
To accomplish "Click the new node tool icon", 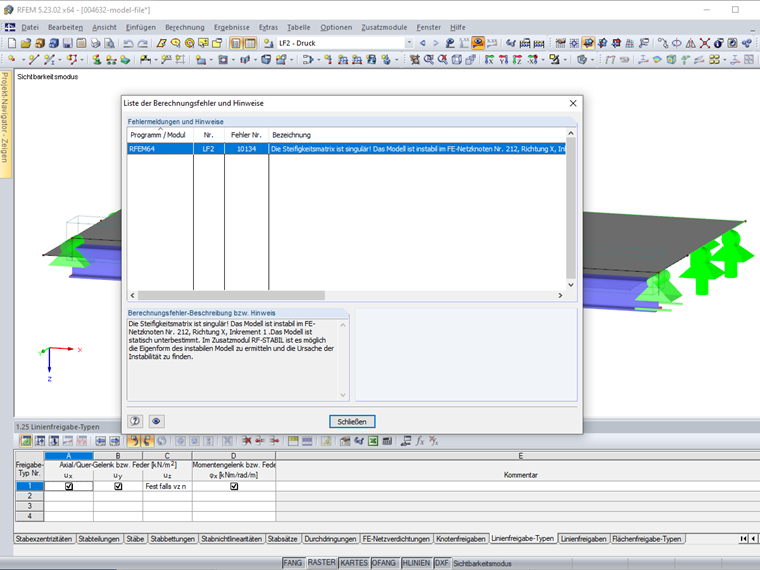I will 12,60.
